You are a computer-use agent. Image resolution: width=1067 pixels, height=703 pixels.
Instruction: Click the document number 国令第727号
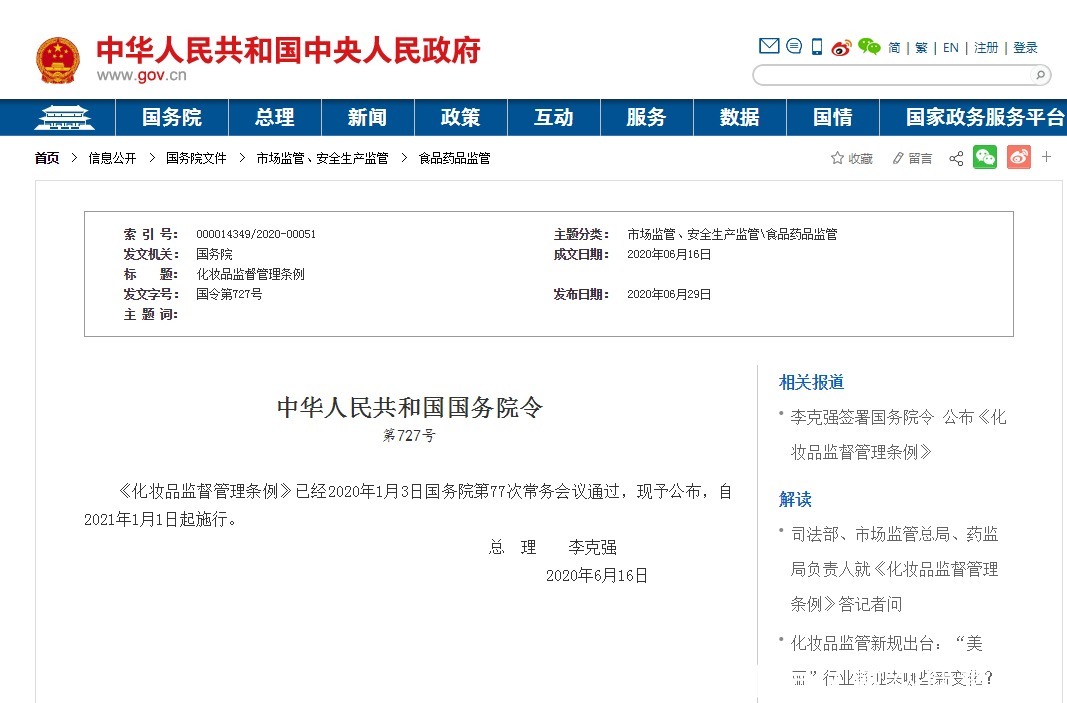(229, 294)
